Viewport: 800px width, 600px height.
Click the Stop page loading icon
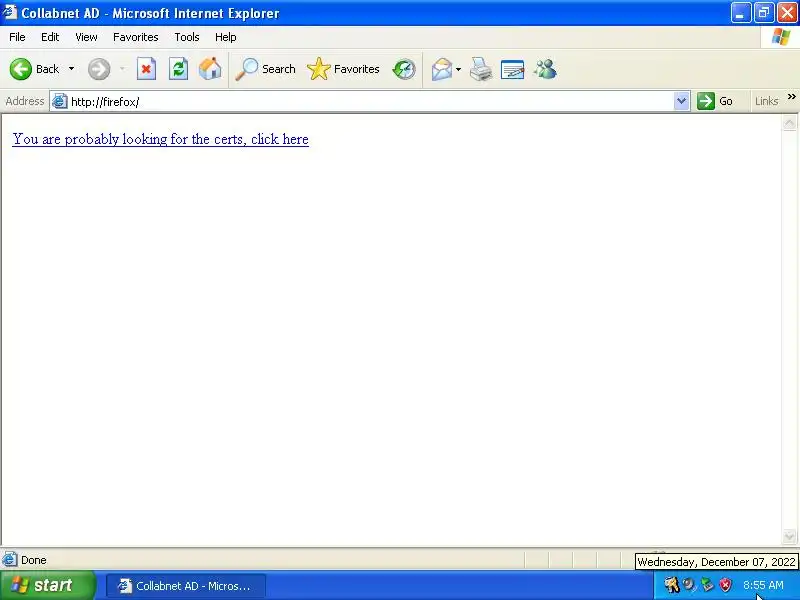point(146,69)
